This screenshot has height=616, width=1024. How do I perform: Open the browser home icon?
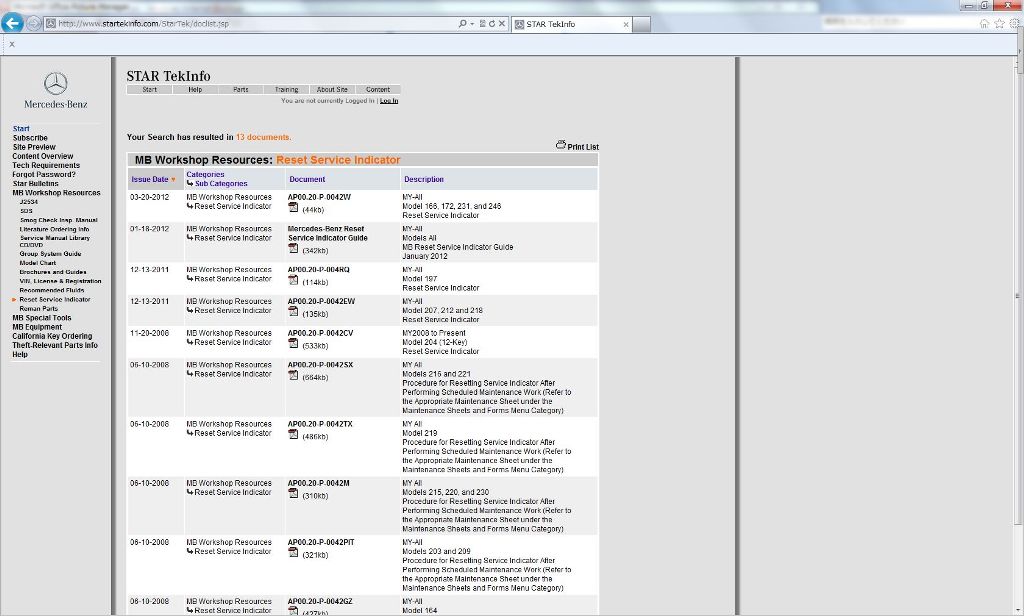(x=984, y=24)
